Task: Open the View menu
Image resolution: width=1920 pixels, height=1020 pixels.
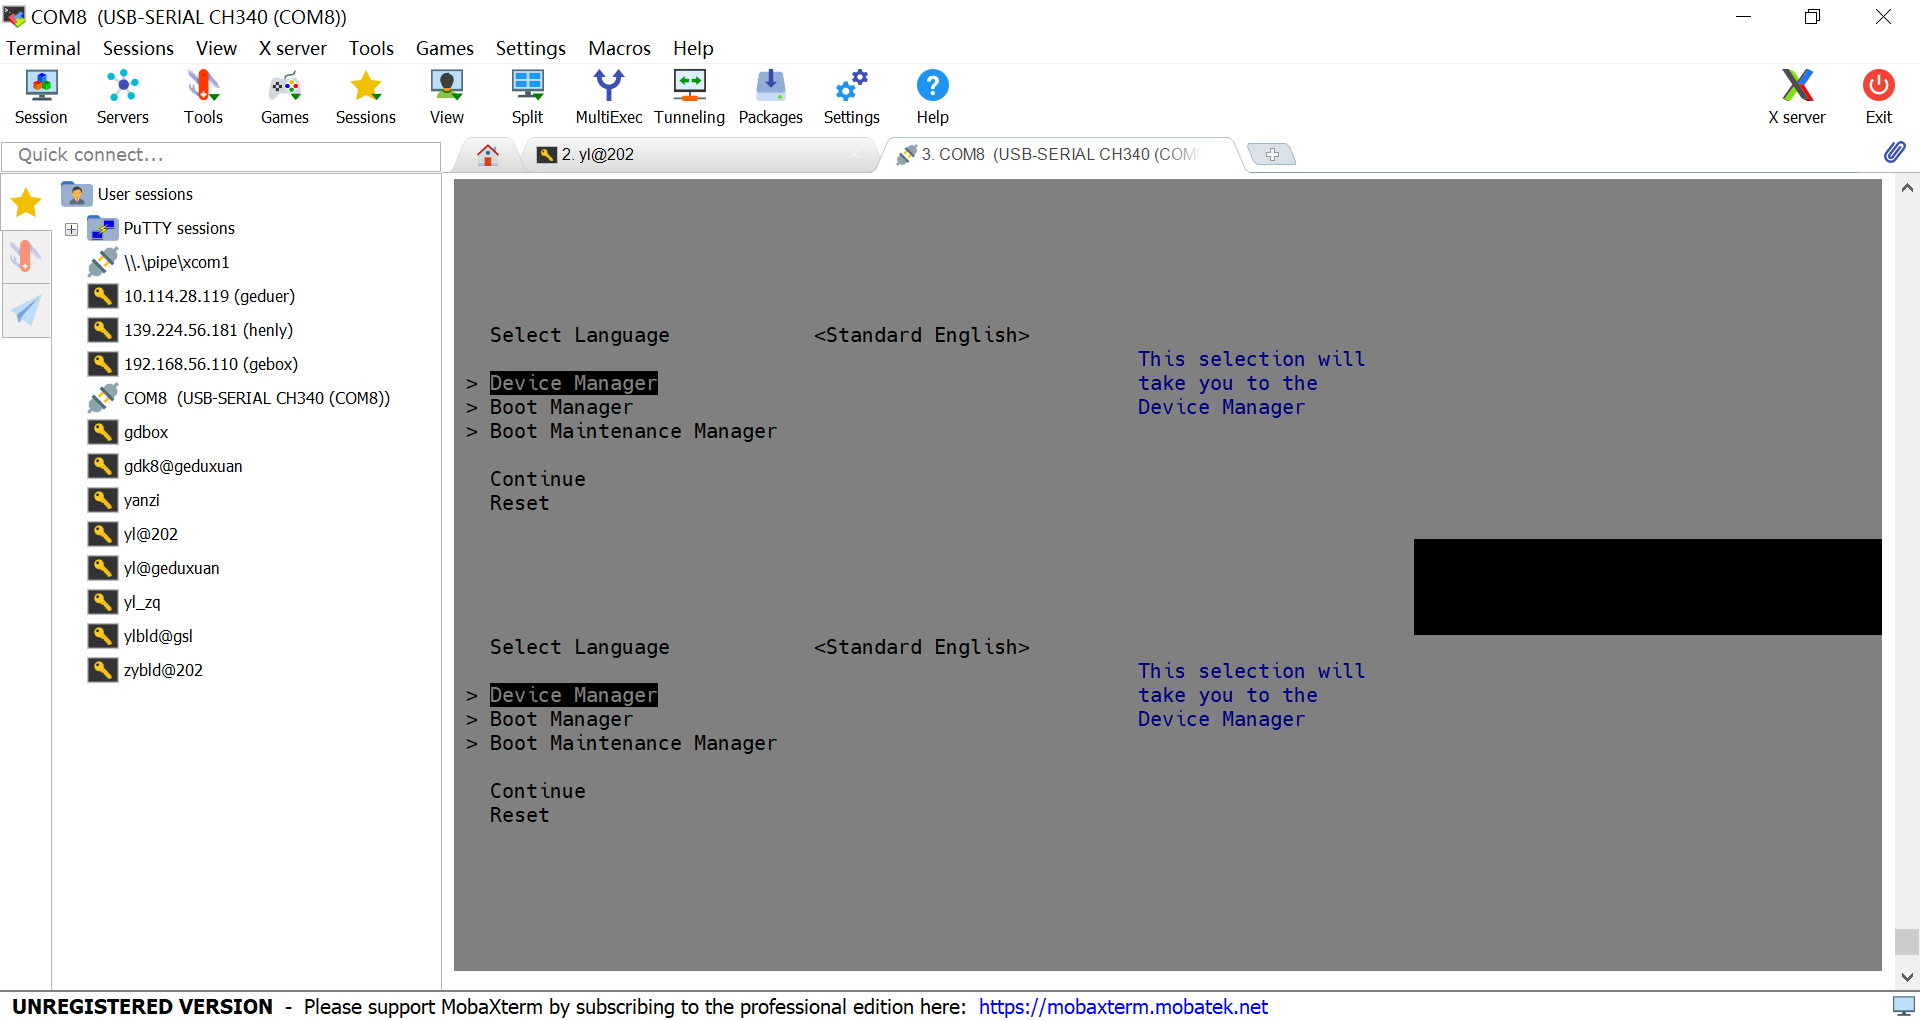Action: 216,48
